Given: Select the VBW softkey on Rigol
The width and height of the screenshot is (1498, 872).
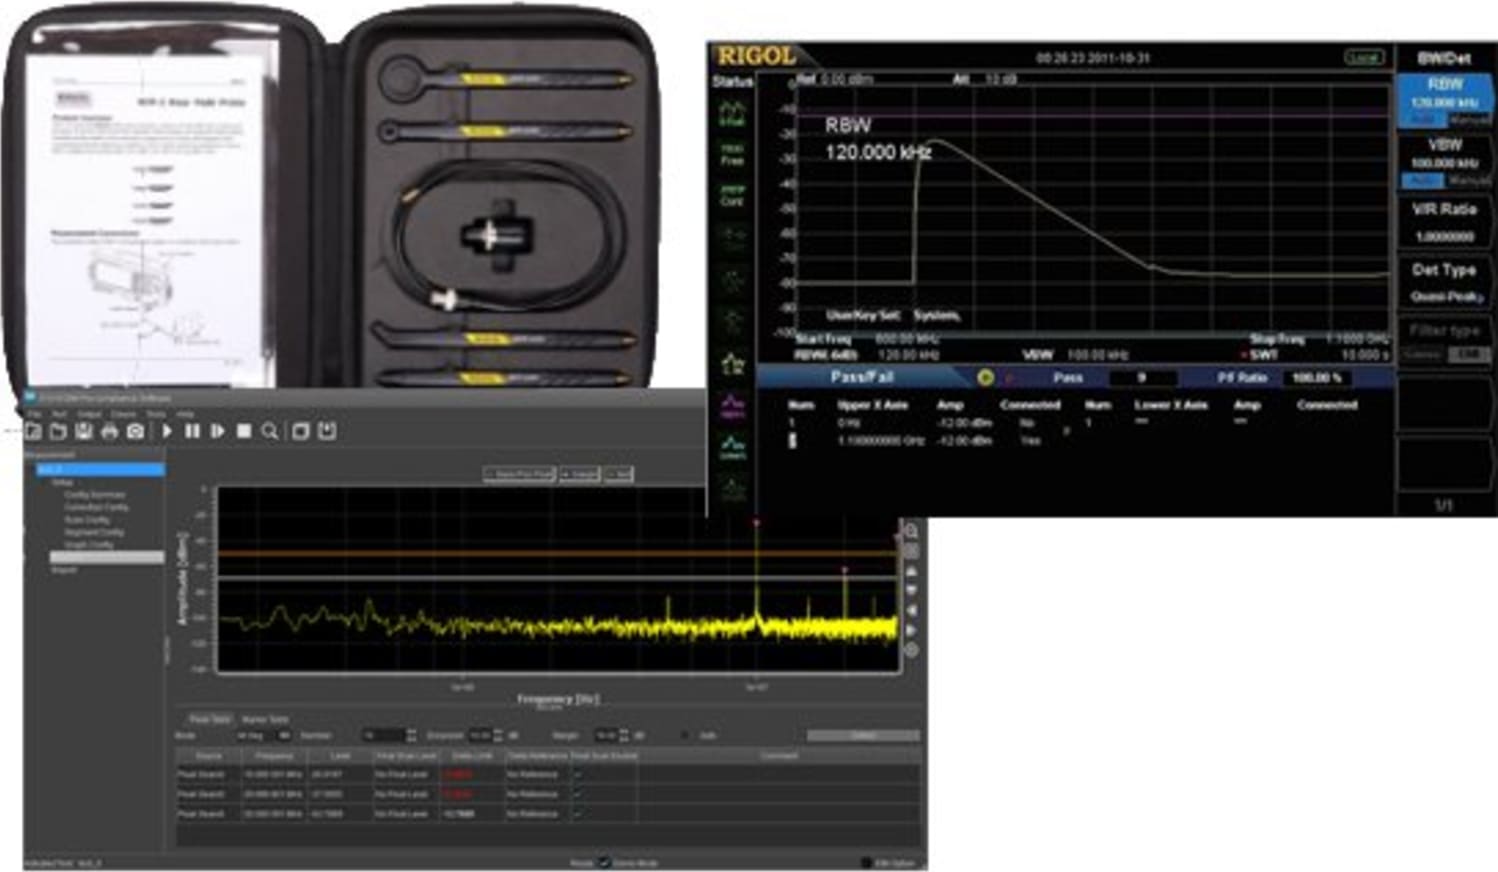Looking at the screenshot, I should pyautogui.click(x=1445, y=162).
